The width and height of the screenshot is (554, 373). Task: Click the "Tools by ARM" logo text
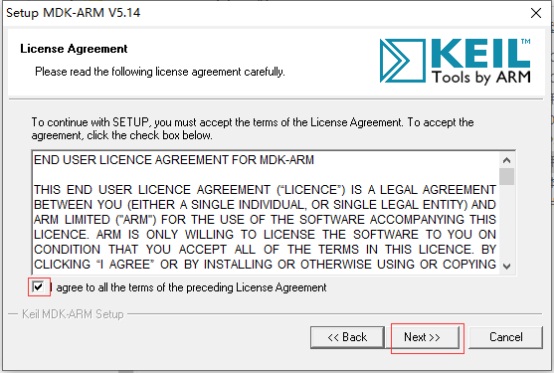(x=481, y=77)
